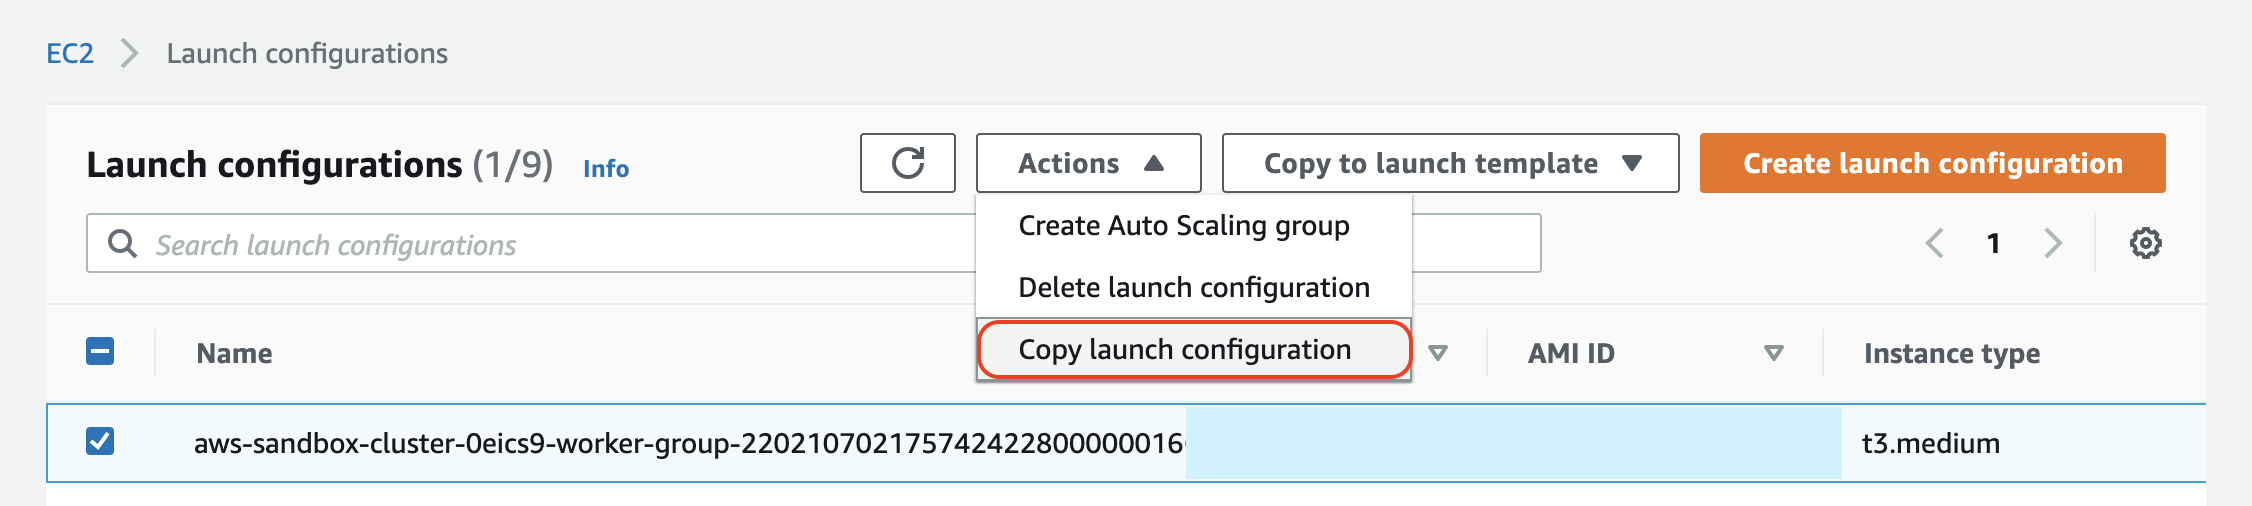The height and width of the screenshot is (506, 2252).
Task: Open table preferences gear icon
Action: coord(2145,243)
